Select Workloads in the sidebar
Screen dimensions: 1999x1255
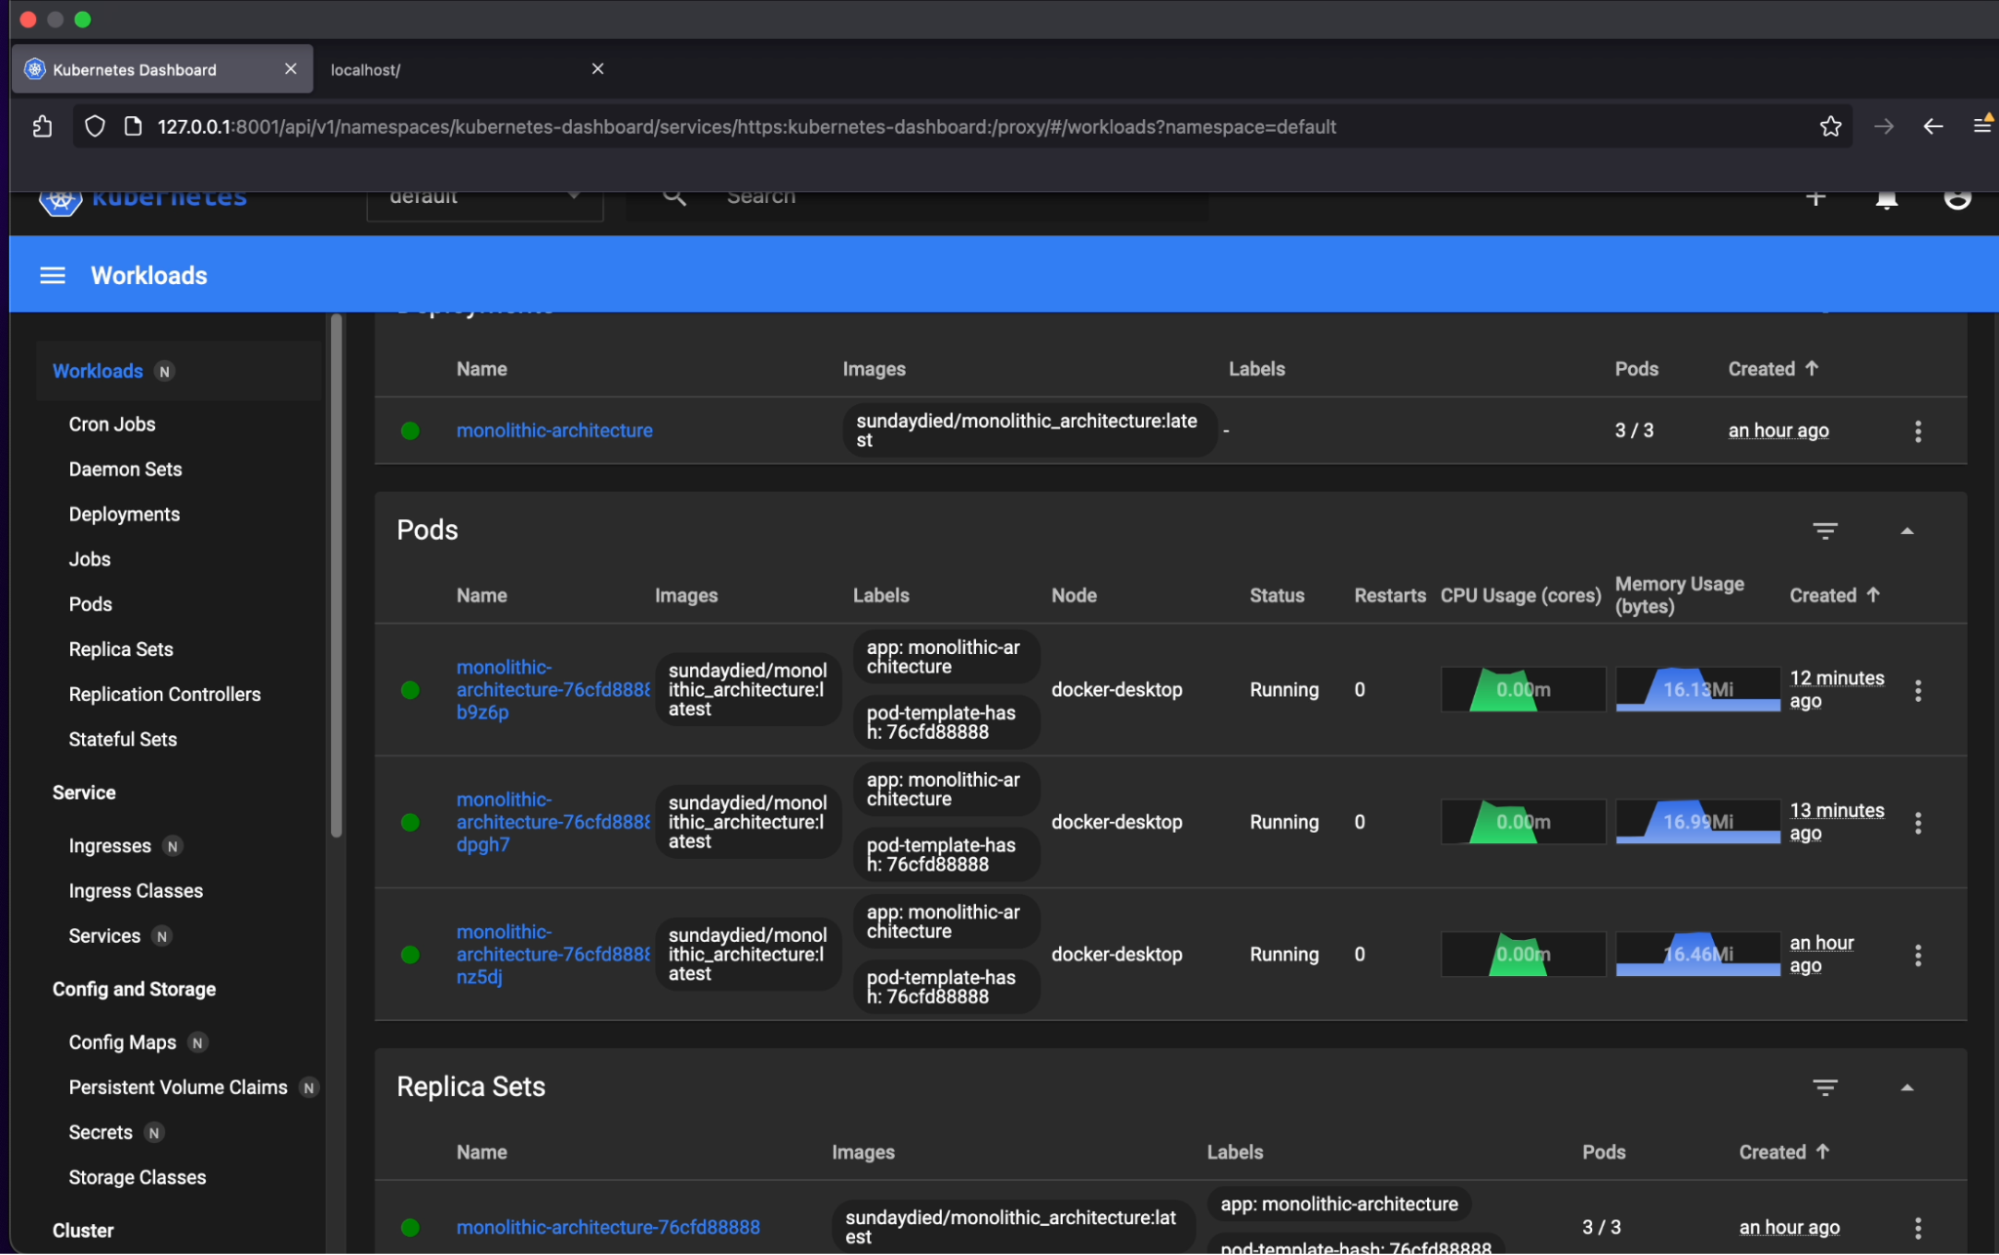(97, 371)
